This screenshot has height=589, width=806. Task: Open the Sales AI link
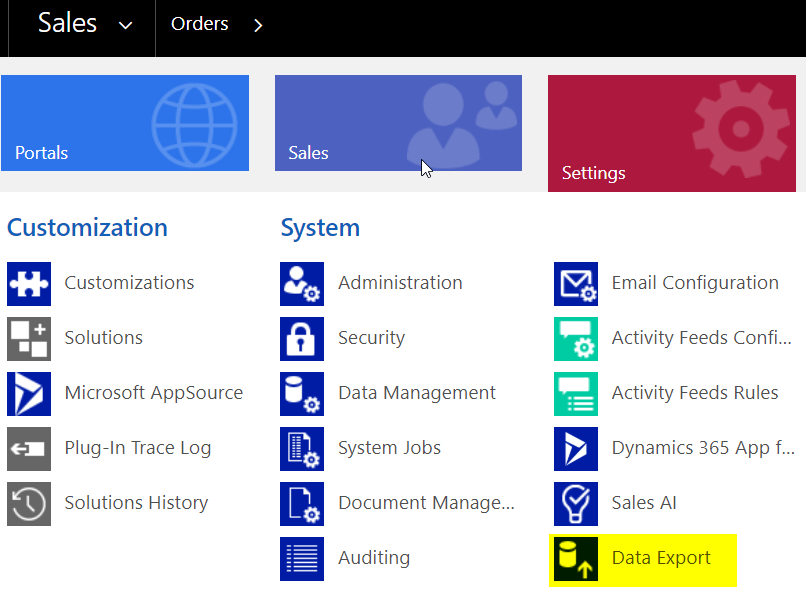tap(644, 503)
